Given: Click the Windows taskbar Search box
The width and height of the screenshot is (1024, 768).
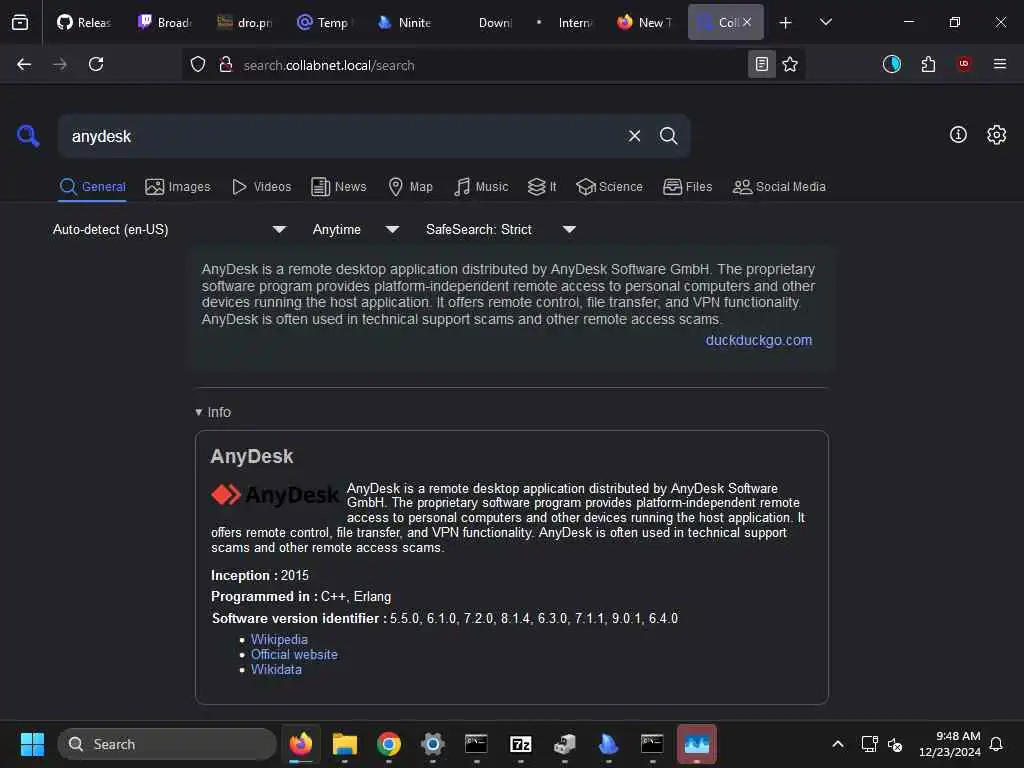Looking at the screenshot, I should pyautogui.click(x=167, y=744).
